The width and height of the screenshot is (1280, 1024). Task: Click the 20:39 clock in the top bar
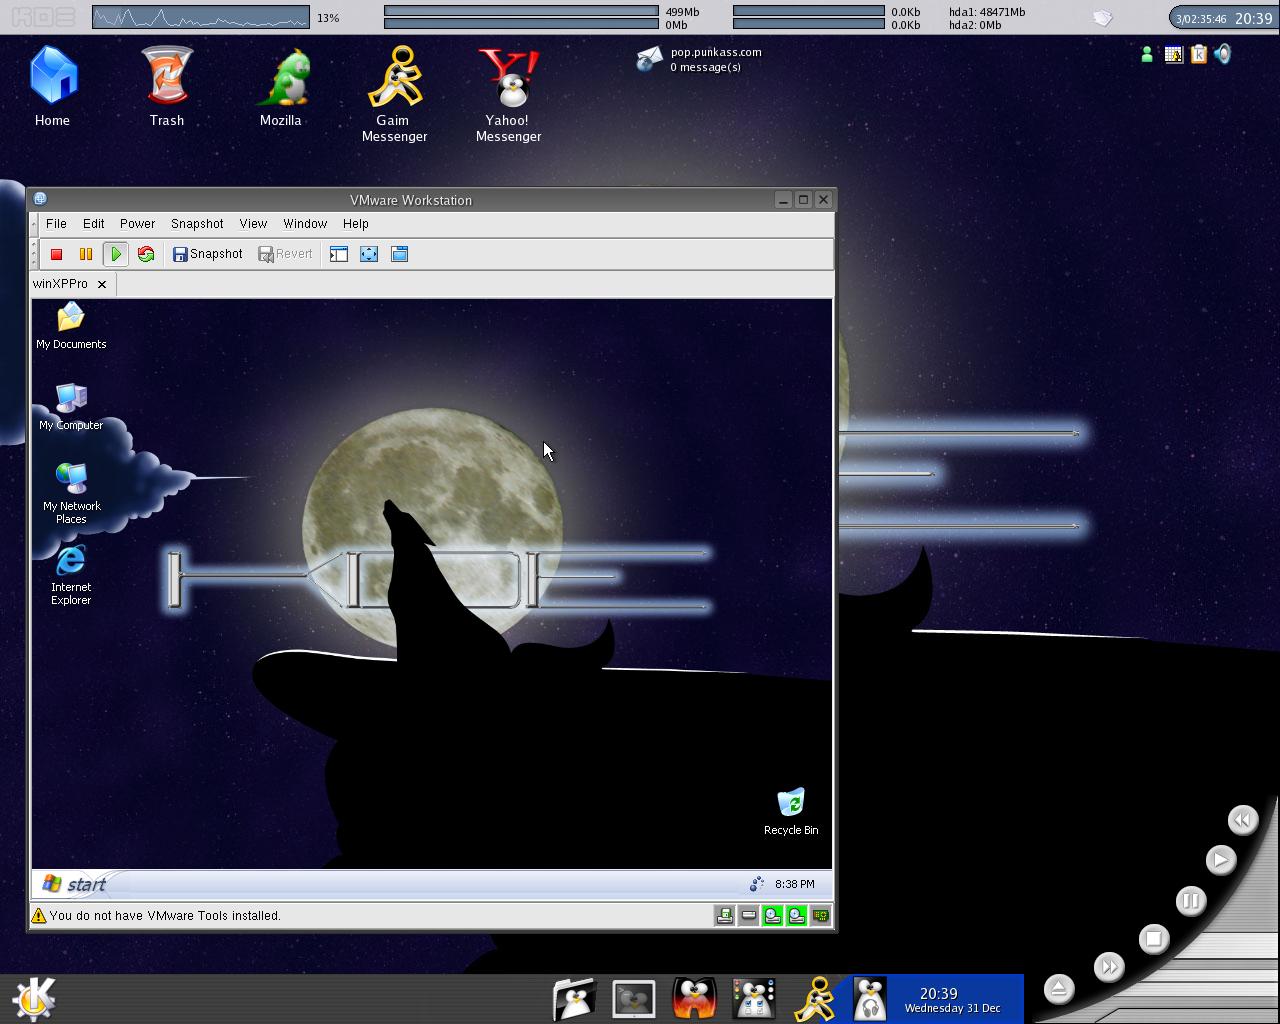tap(1253, 18)
